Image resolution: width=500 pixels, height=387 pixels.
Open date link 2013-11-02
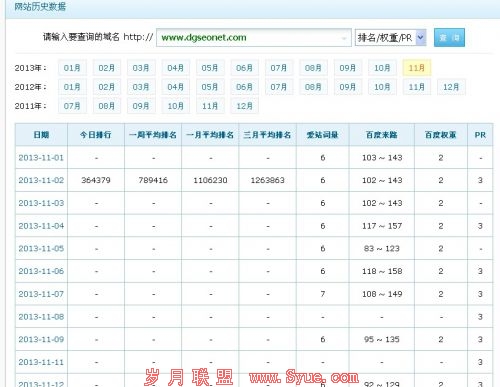coord(41,180)
